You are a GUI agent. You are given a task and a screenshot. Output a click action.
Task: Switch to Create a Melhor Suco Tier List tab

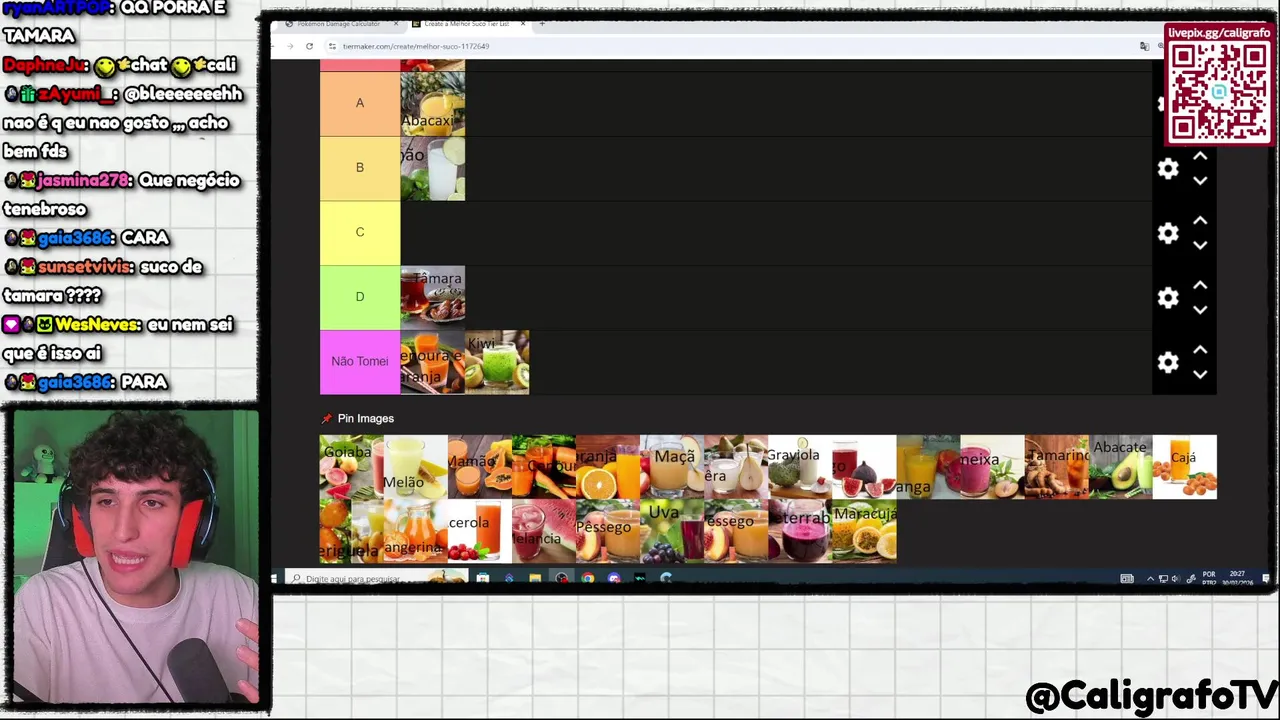tap(466, 23)
